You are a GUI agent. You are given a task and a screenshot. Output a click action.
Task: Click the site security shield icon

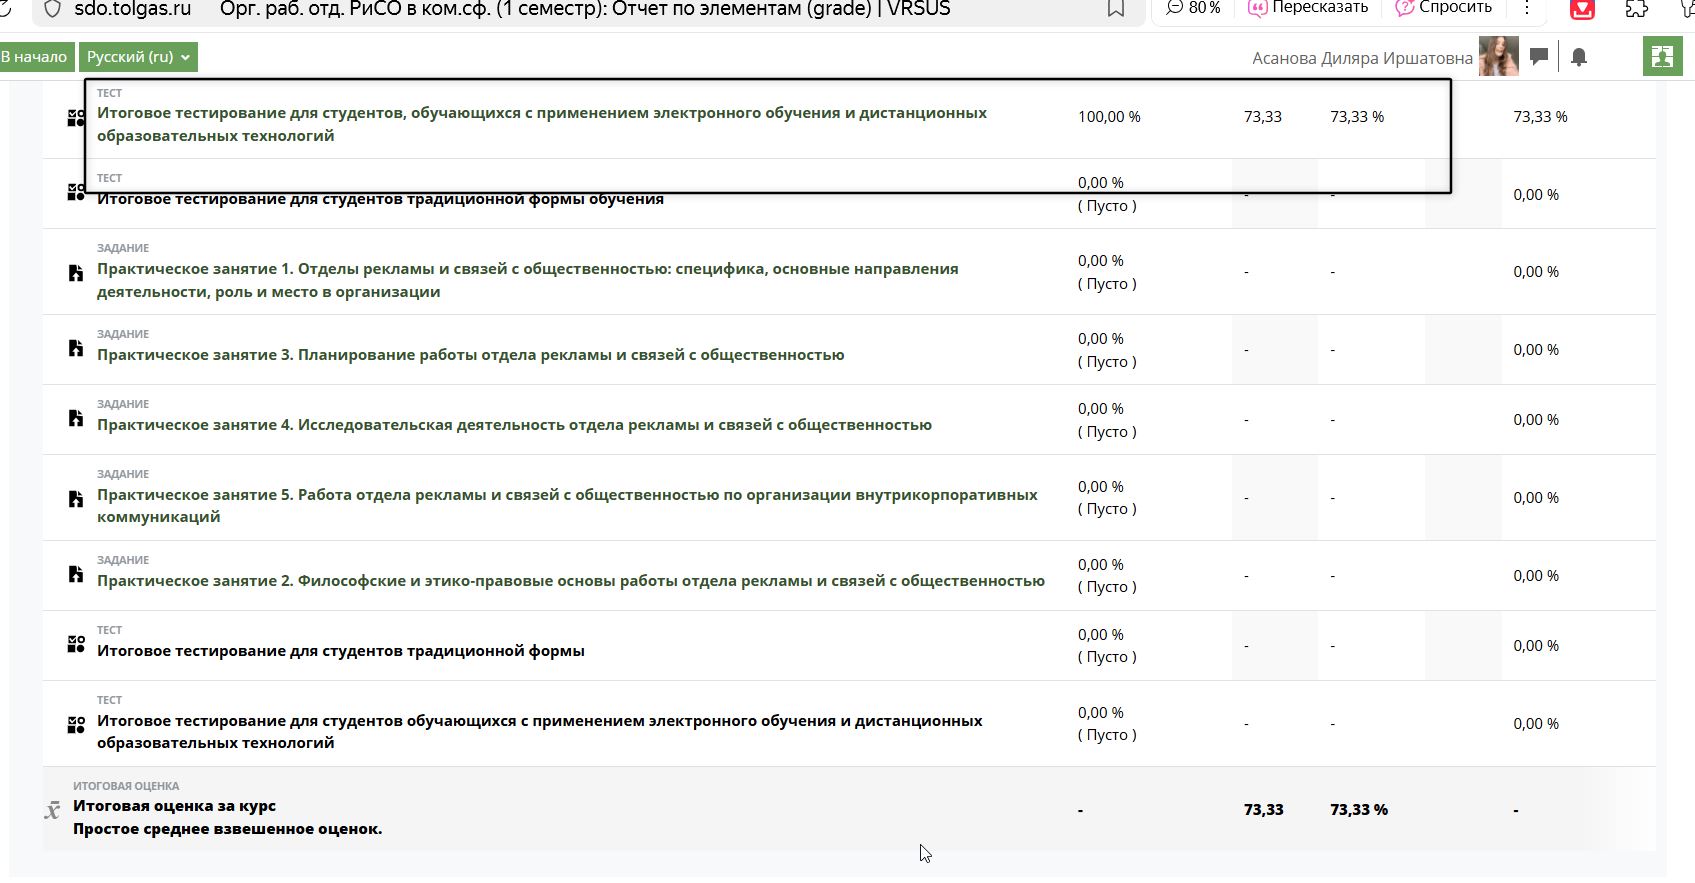(53, 9)
